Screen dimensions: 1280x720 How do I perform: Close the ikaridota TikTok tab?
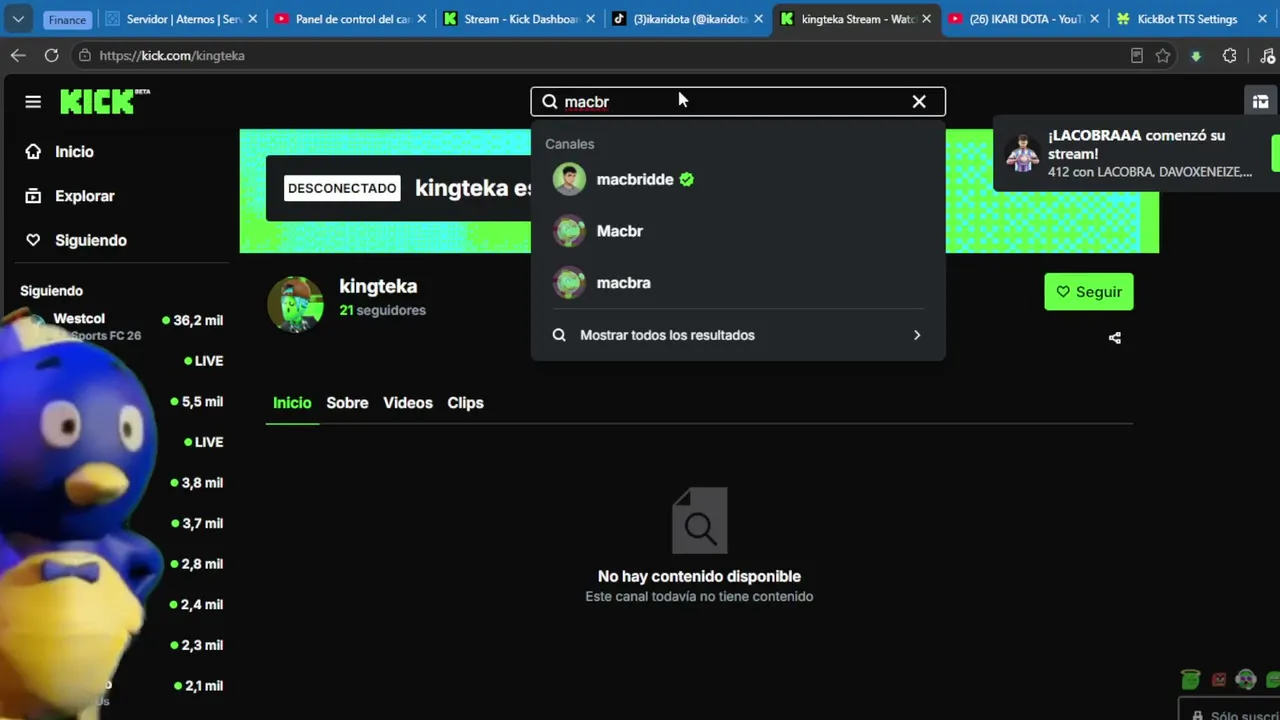pyautogui.click(x=758, y=19)
